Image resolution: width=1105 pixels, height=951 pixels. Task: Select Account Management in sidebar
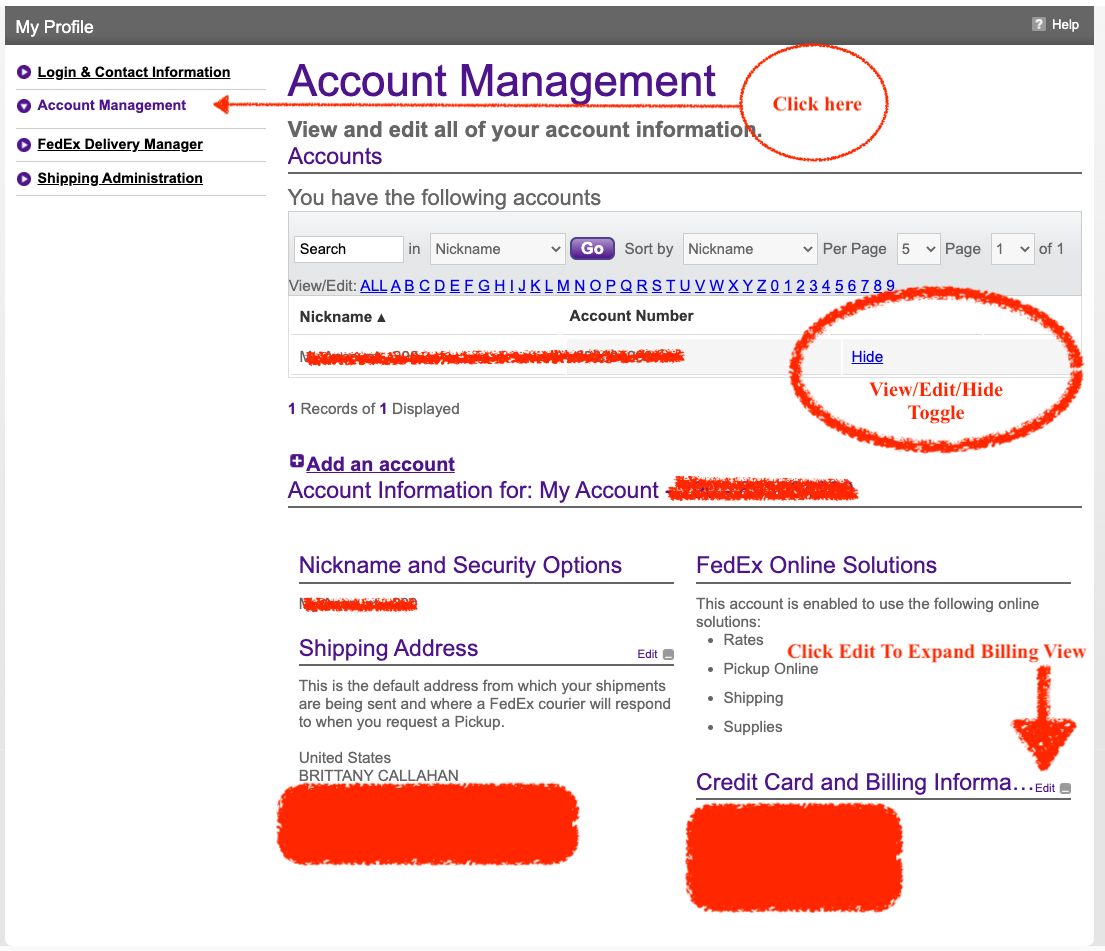pyautogui.click(x=111, y=105)
